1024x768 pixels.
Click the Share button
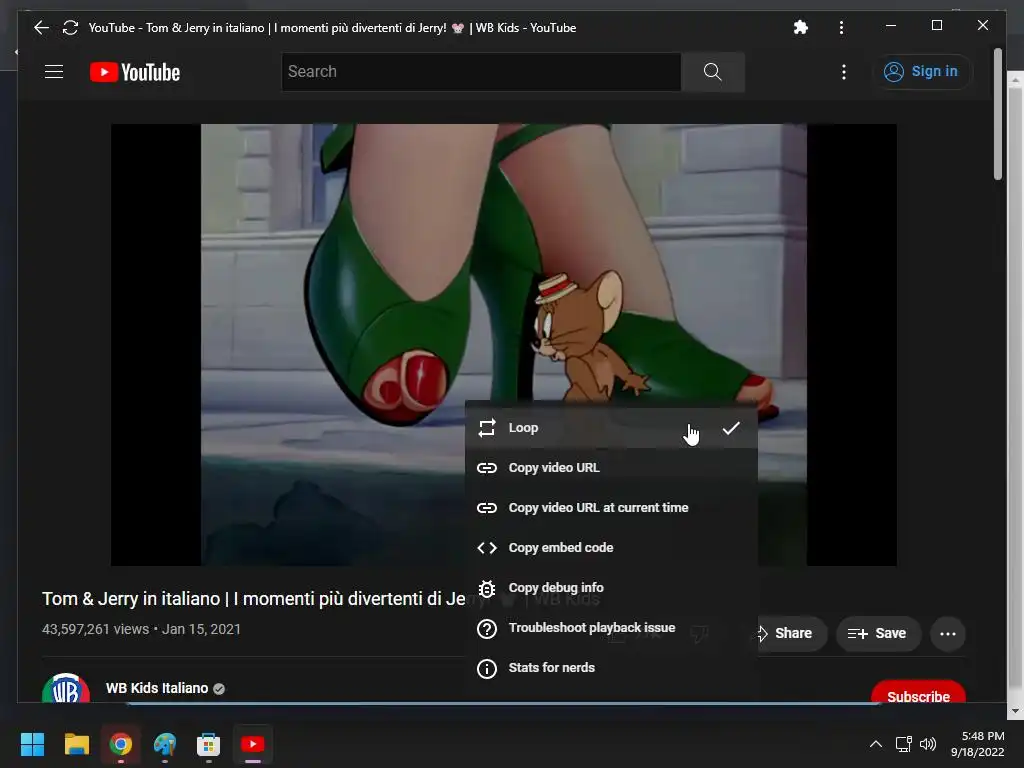pos(790,633)
